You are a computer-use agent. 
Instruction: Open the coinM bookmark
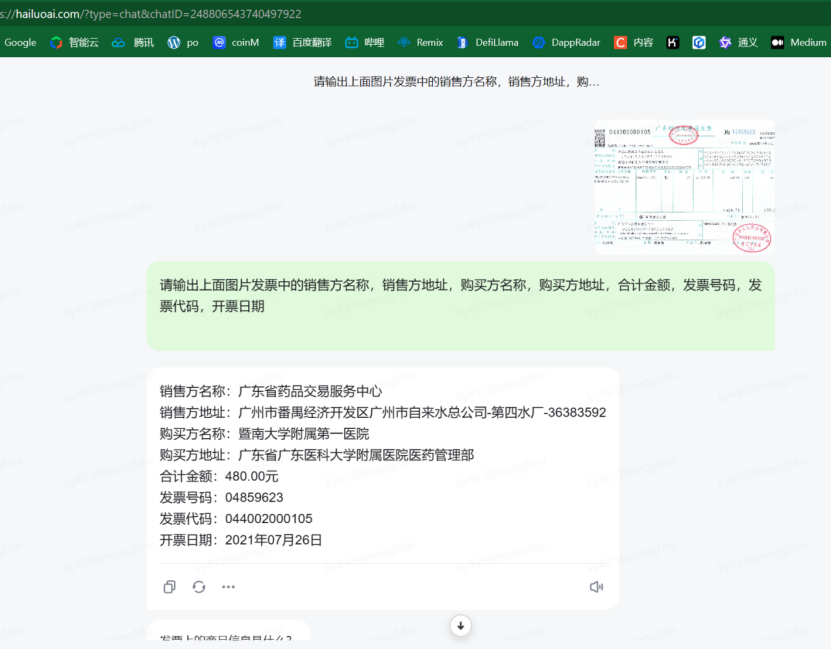coord(236,42)
